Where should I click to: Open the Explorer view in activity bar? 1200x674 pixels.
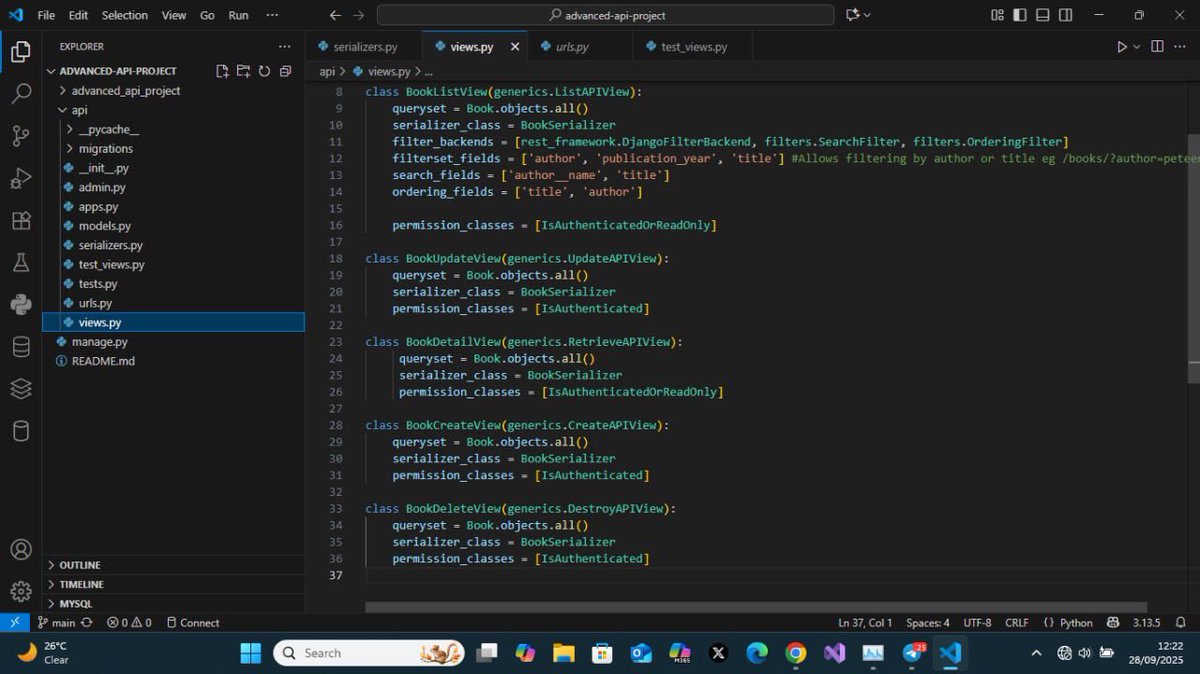pos(20,52)
